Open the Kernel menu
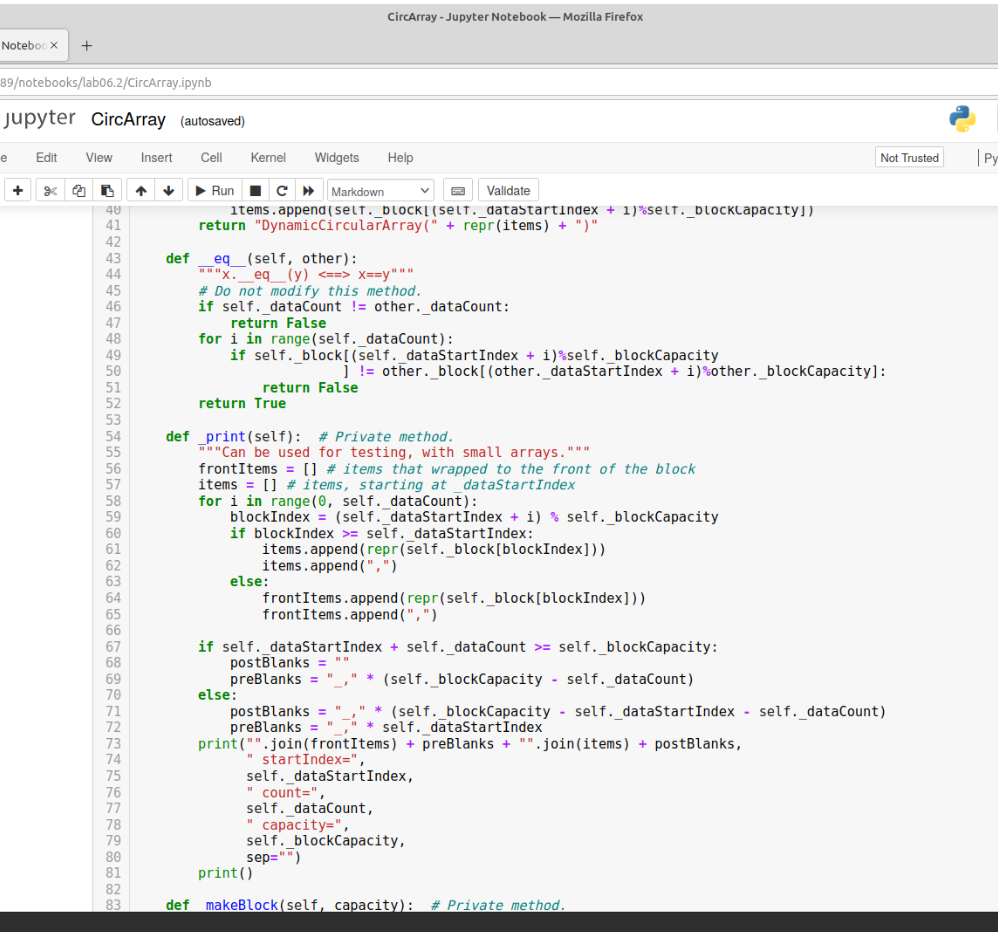 [x=268, y=157]
